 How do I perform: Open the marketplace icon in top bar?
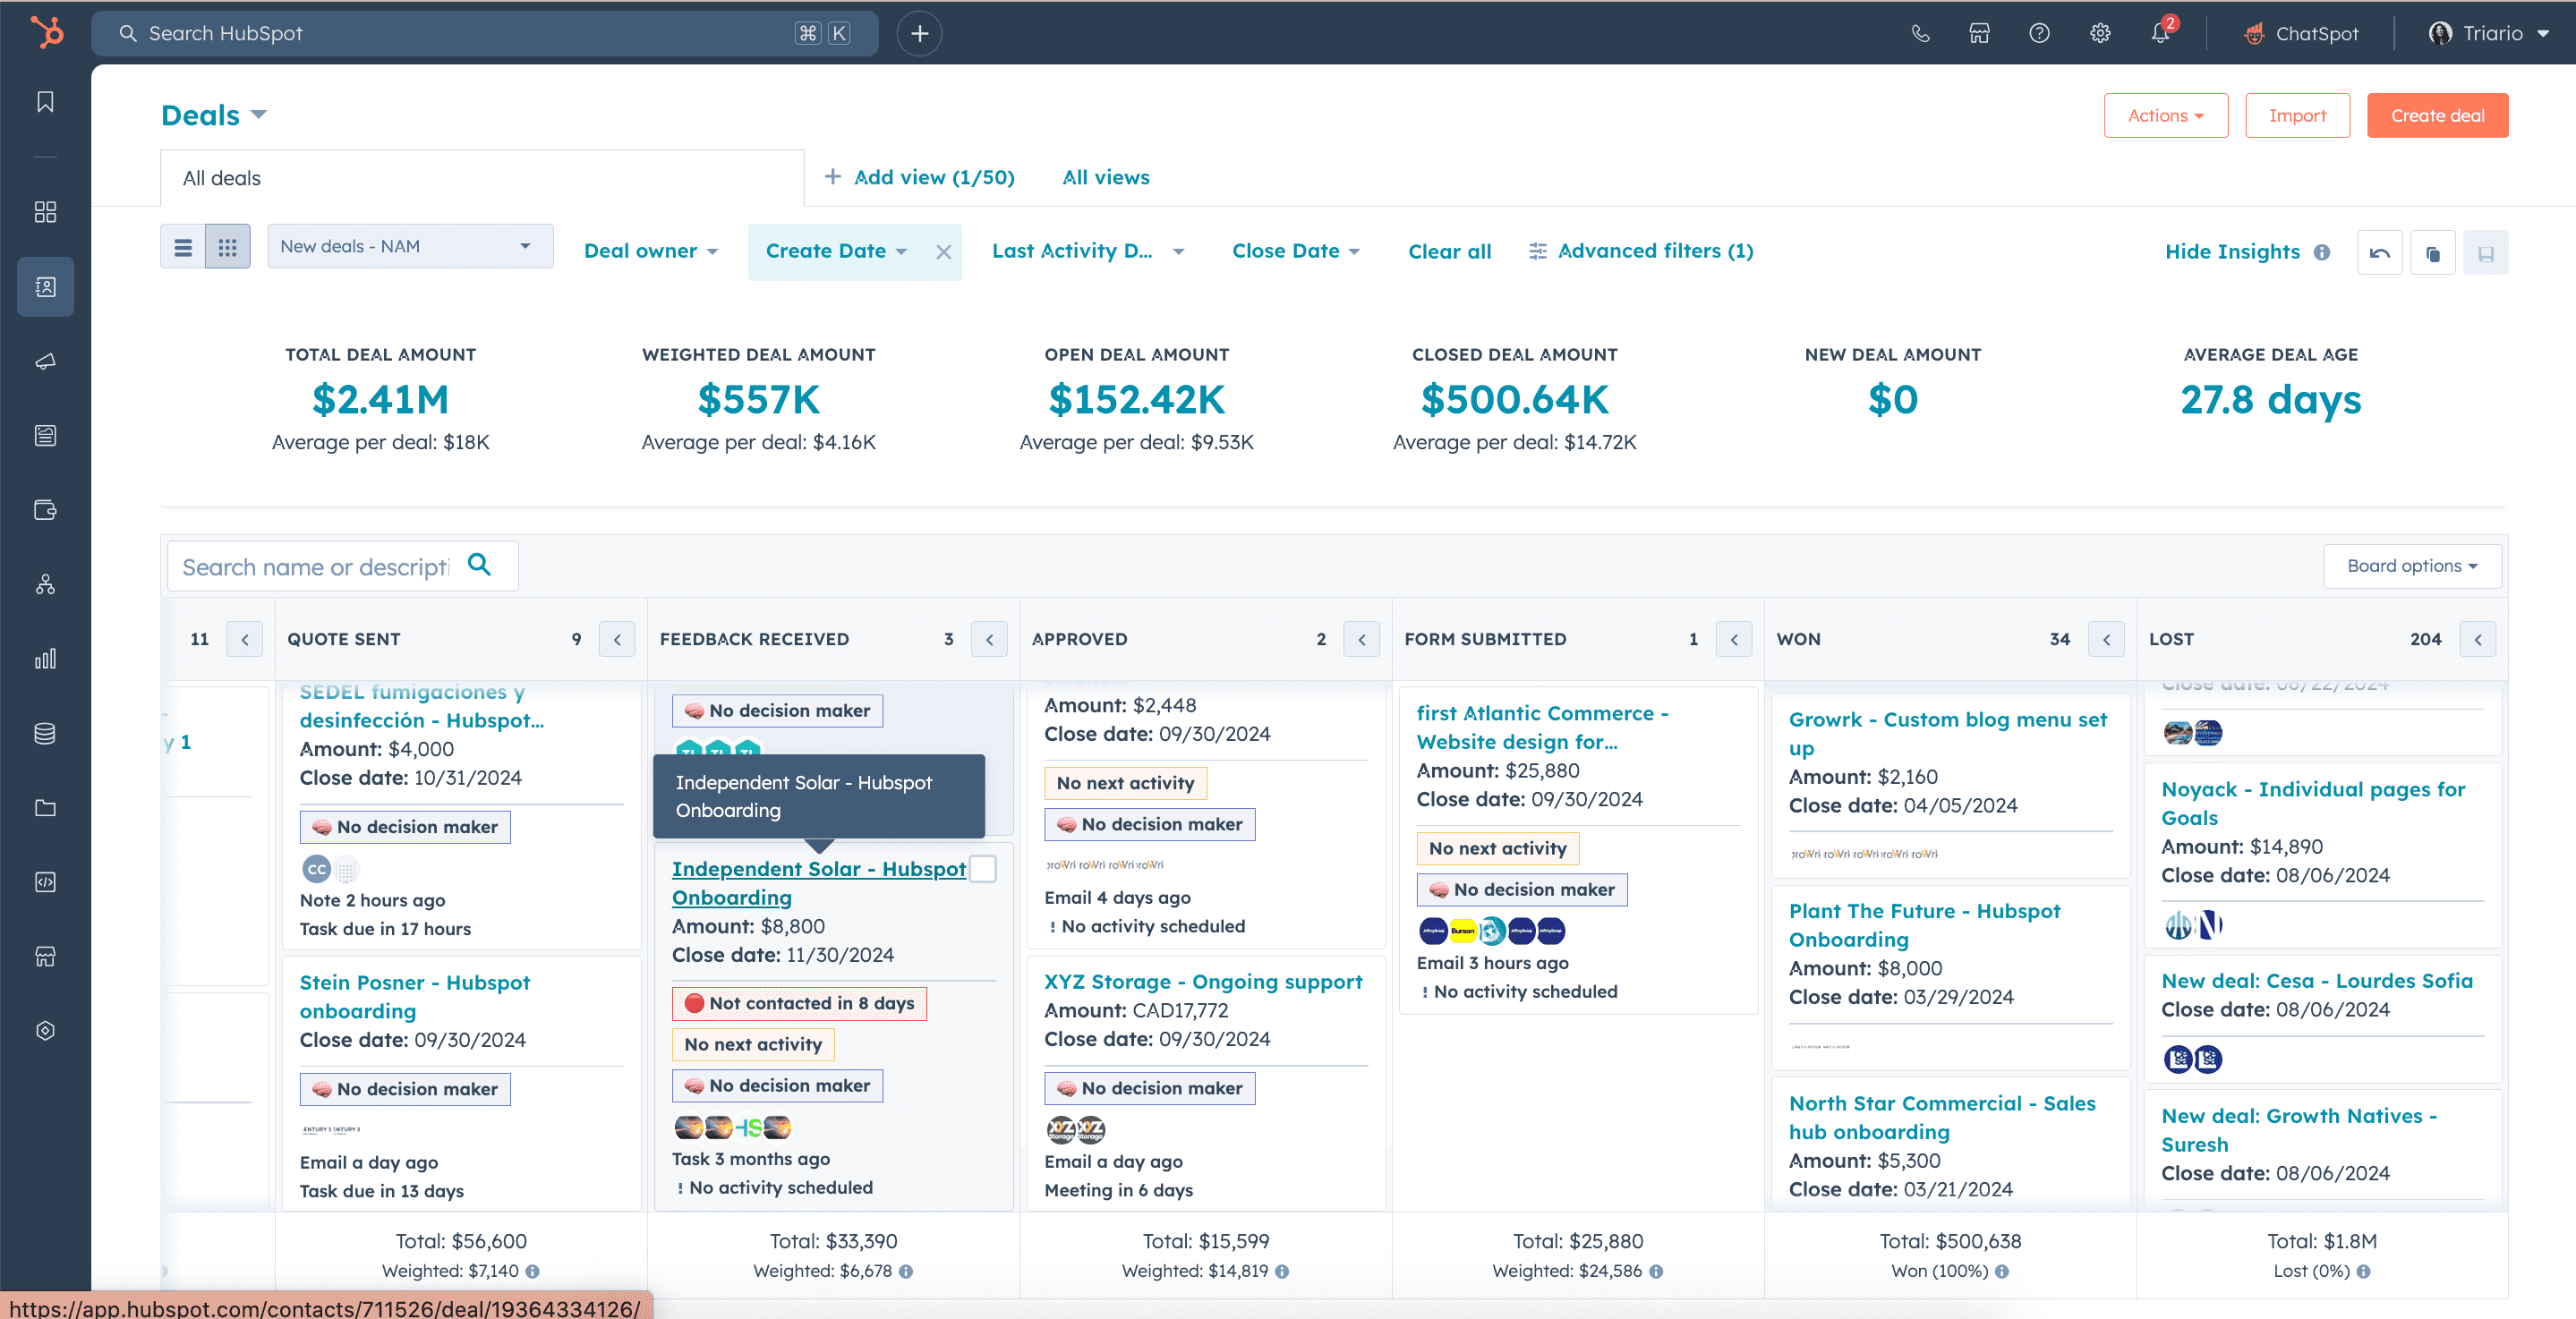tap(1979, 33)
